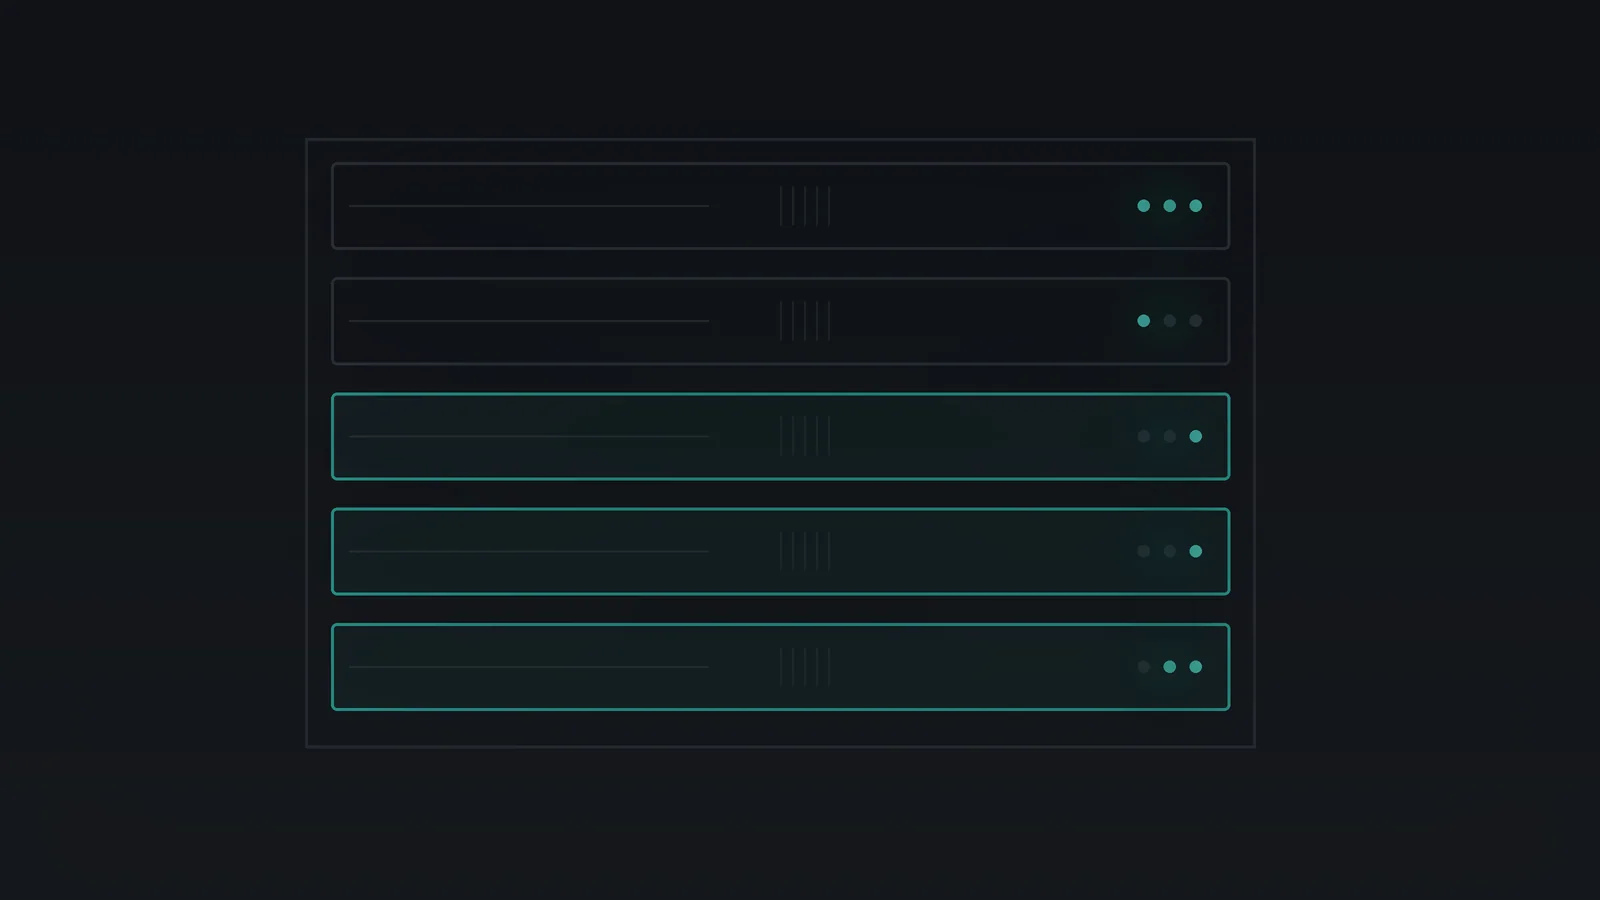Click the lit green dot in the third row

[x=1195, y=436]
